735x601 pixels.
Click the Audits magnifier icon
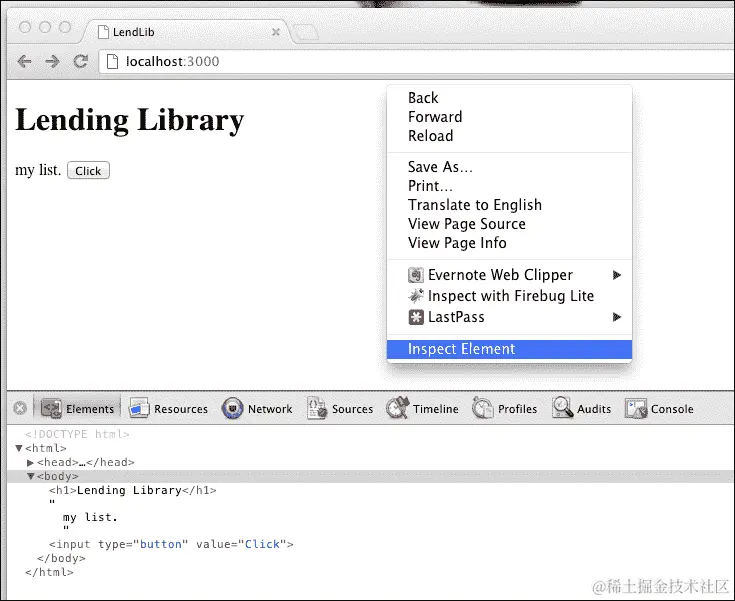562,408
